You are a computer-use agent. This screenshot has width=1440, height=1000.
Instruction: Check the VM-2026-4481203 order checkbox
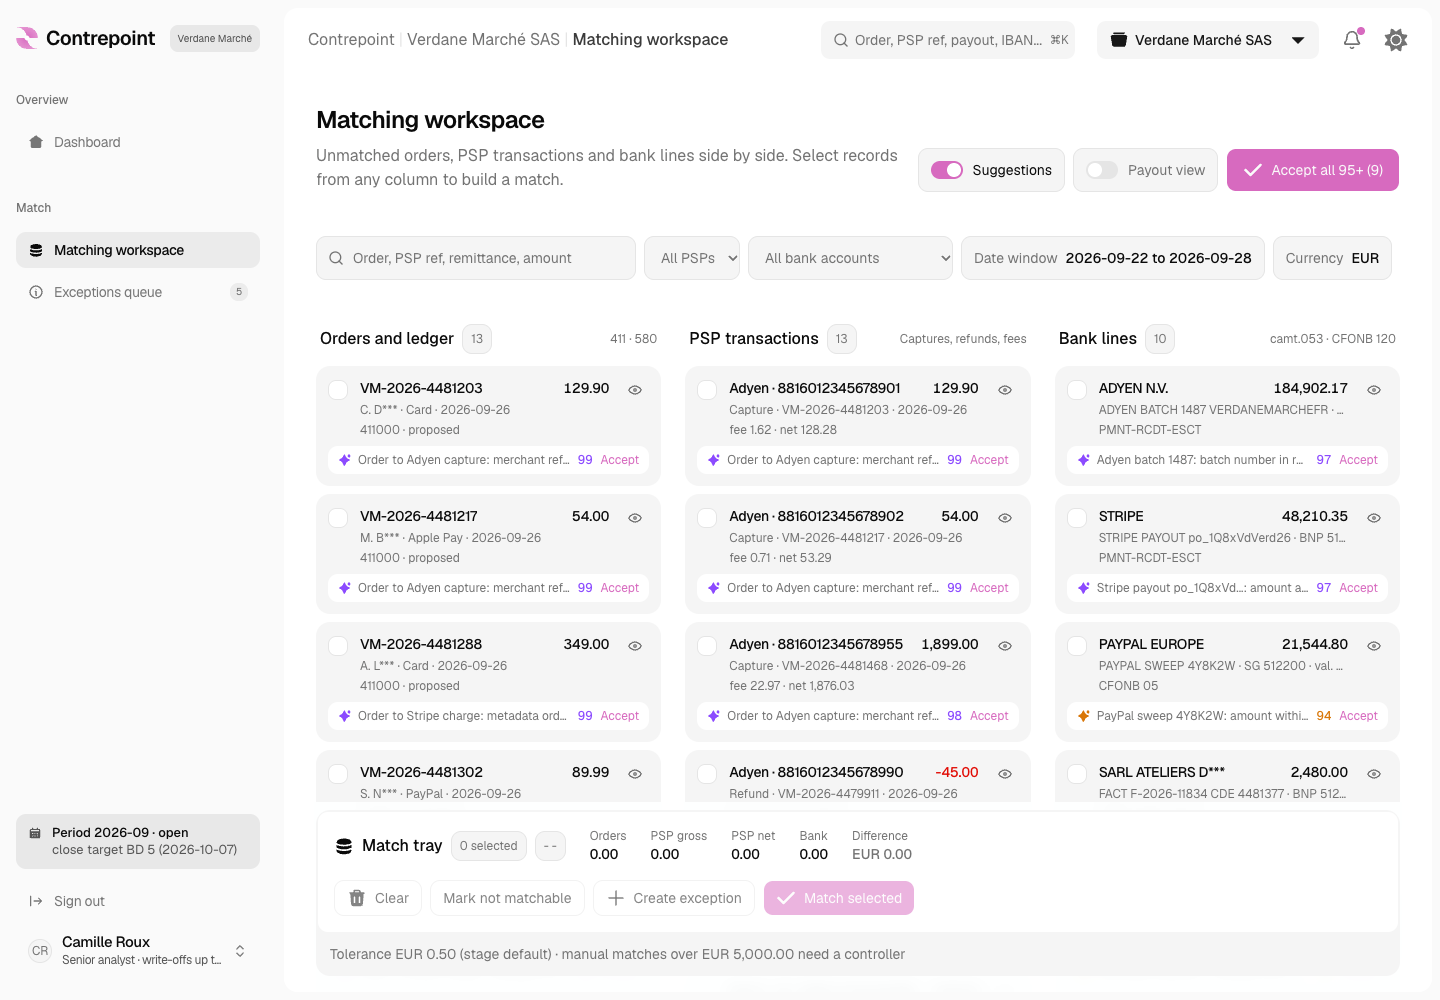click(339, 390)
